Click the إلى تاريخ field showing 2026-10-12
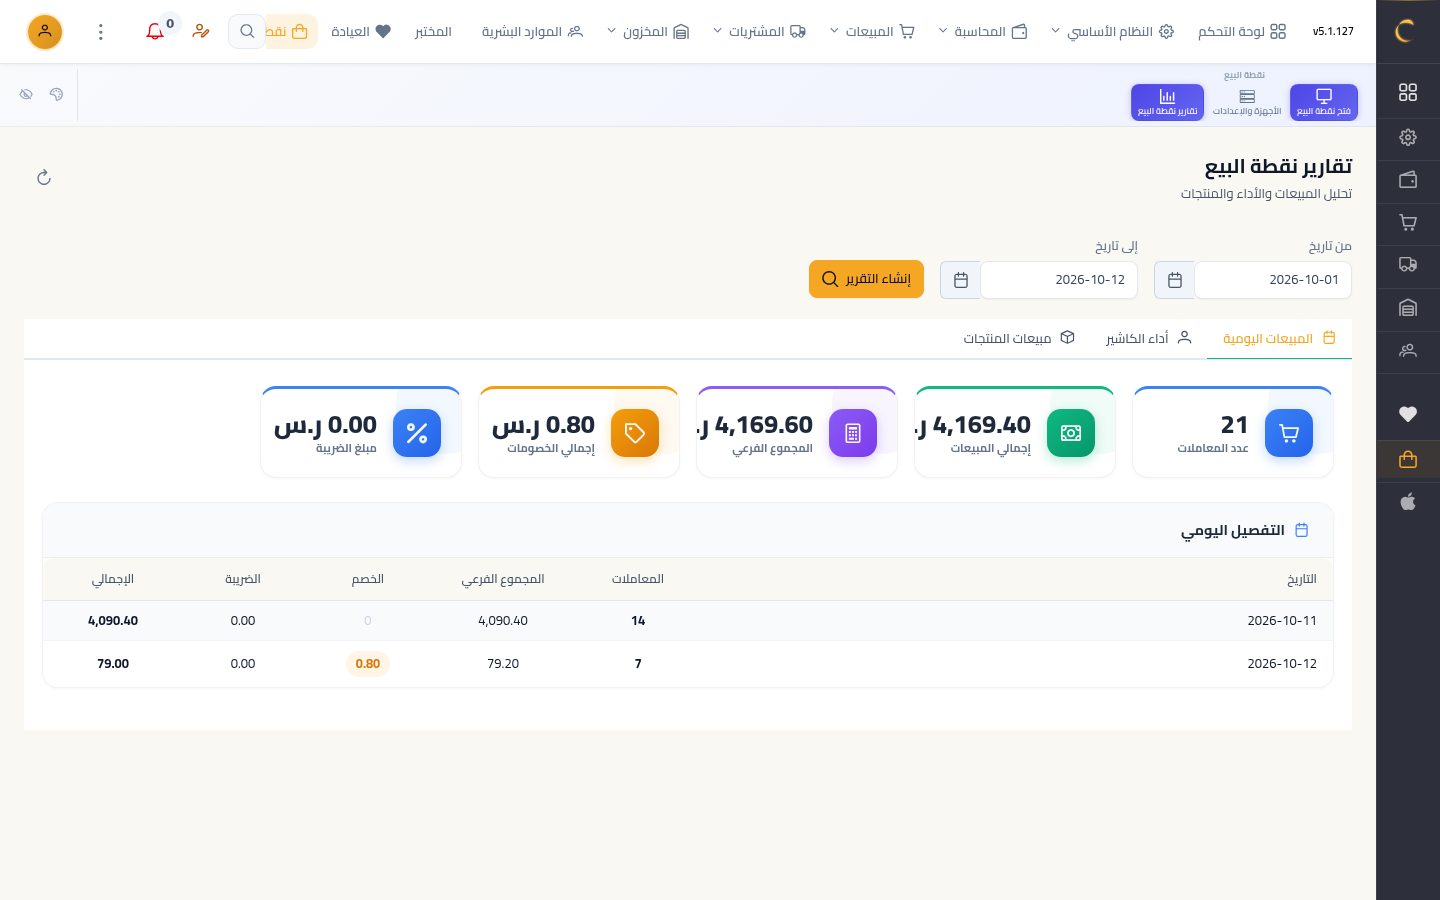Image resolution: width=1440 pixels, height=900 pixels. [x=1059, y=280]
